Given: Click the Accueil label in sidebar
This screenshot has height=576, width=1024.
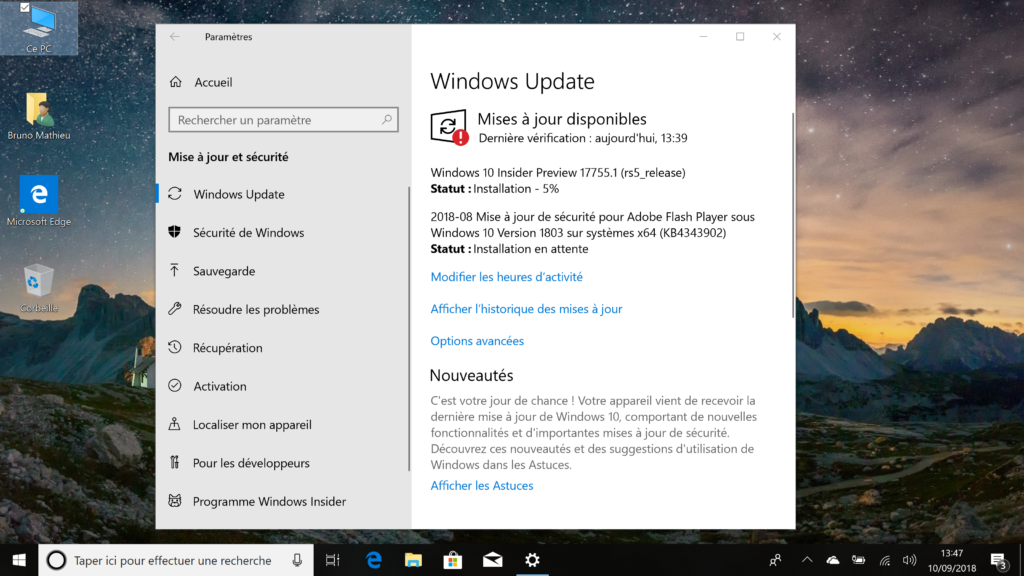Looking at the screenshot, I should [213, 82].
